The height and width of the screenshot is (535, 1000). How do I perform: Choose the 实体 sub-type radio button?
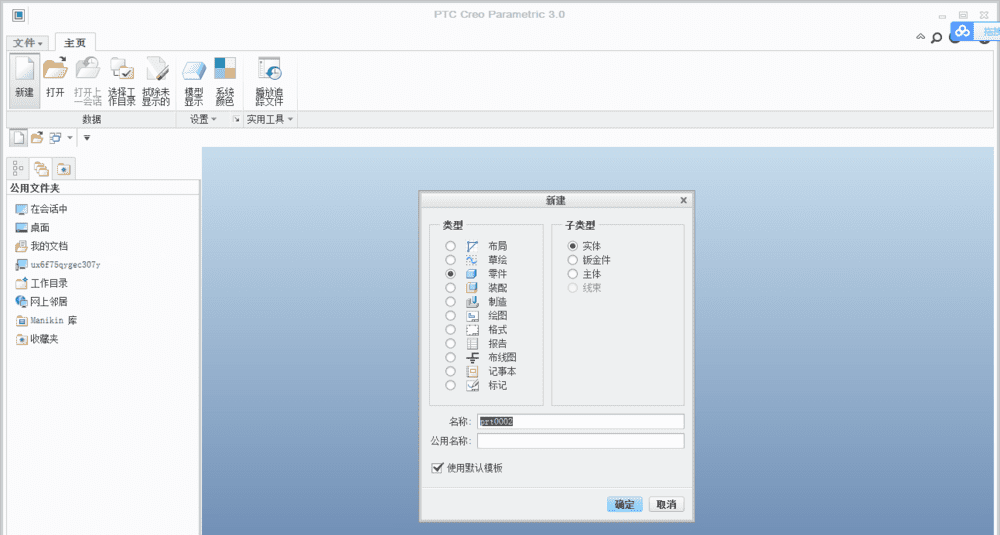click(573, 246)
